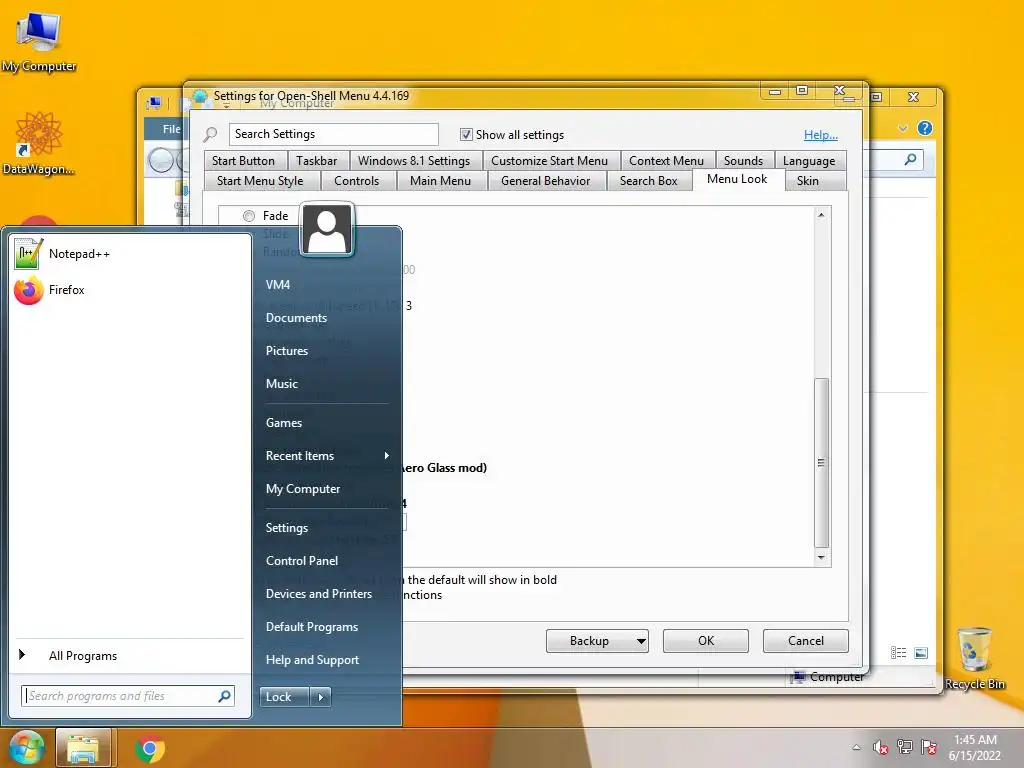Click the Explorer back navigation button

point(161,160)
